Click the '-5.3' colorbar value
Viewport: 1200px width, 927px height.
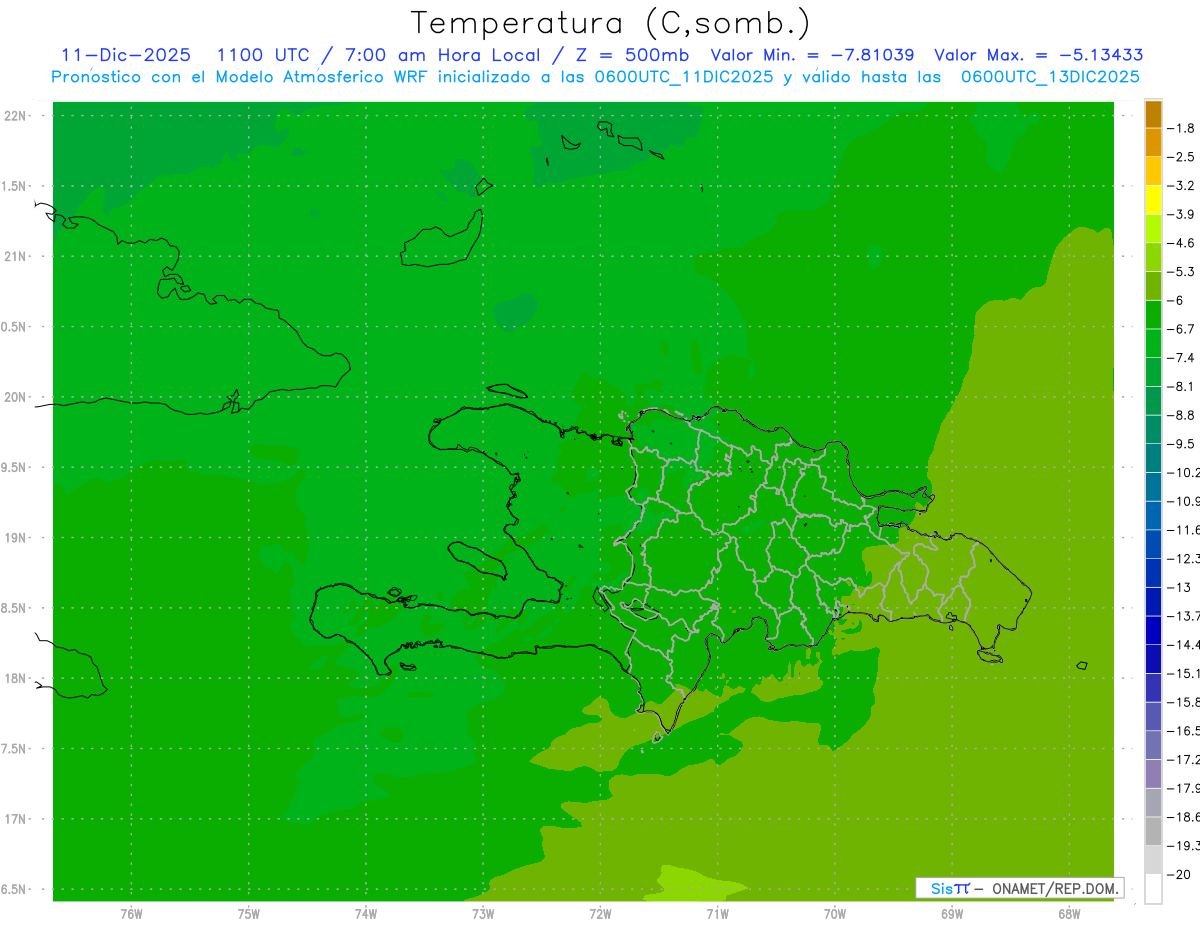(x=1181, y=272)
